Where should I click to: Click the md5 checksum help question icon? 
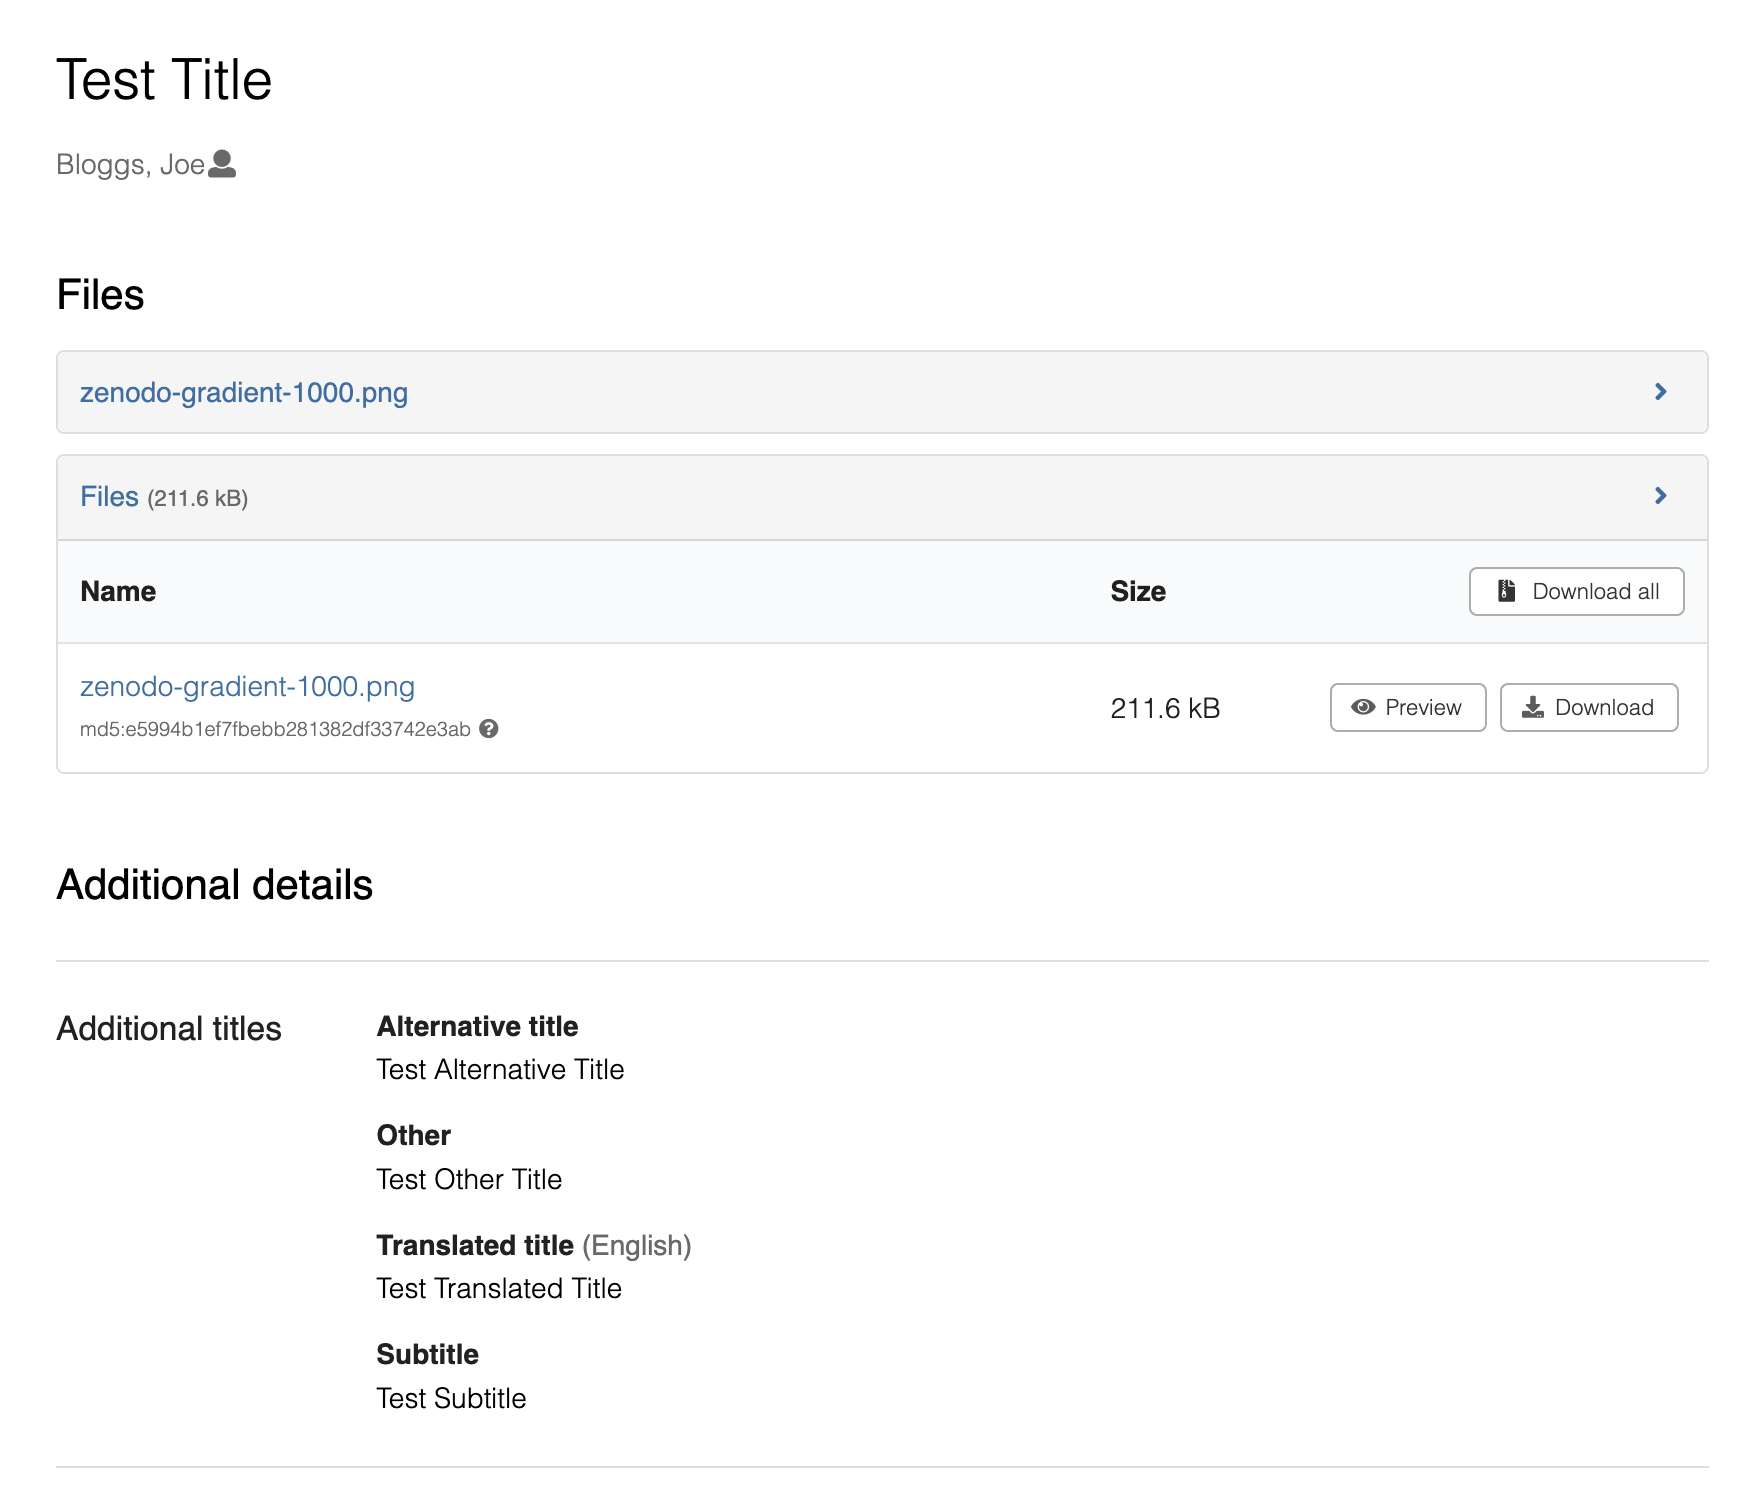coord(489,729)
